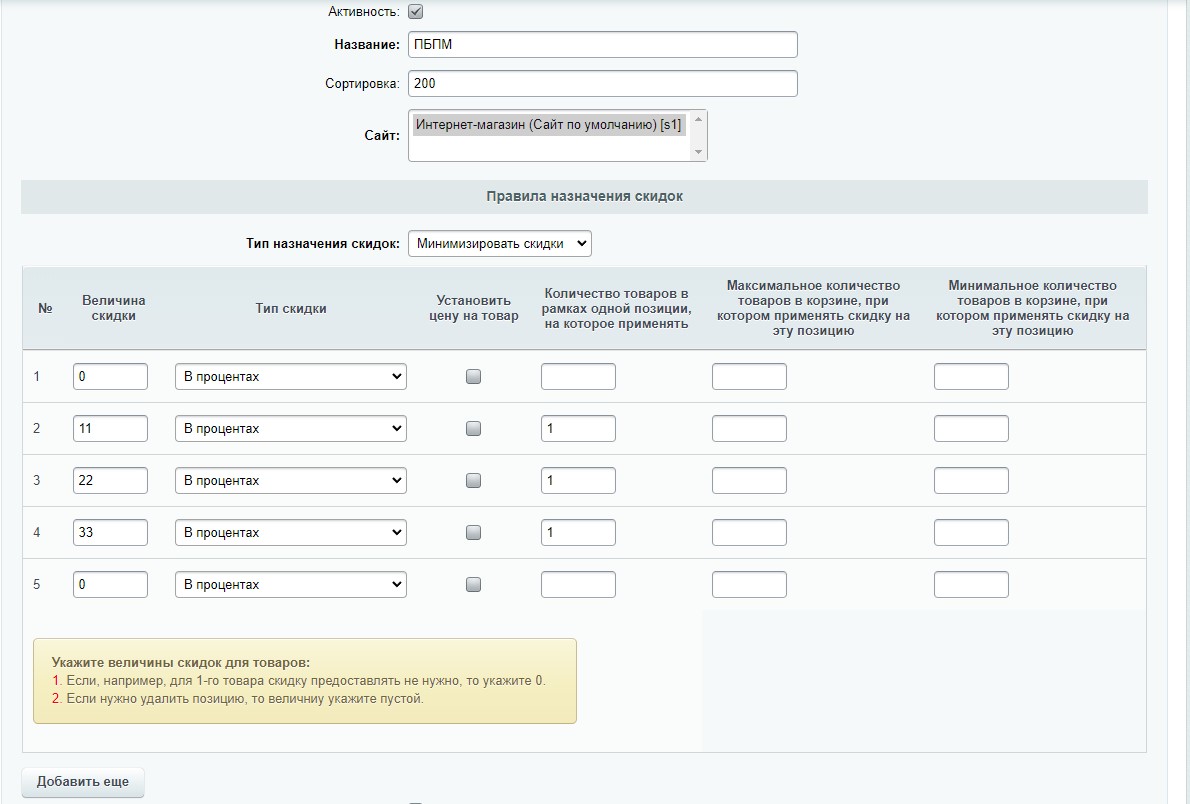Click the empty quantity field in row 1
1190x804 pixels.
tap(578, 377)
